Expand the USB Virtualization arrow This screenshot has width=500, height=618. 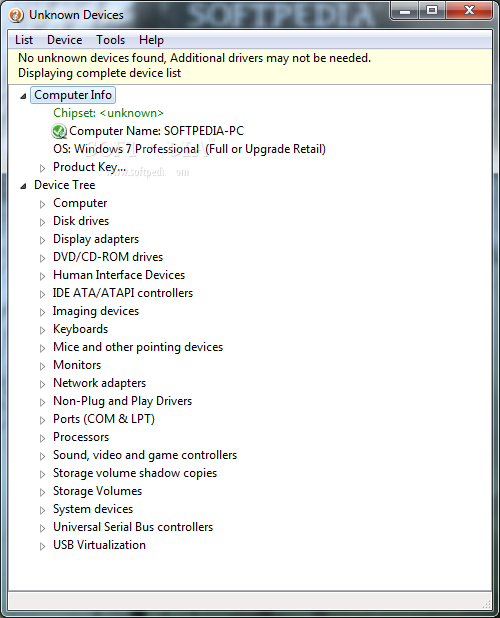(x=42, y=546)
